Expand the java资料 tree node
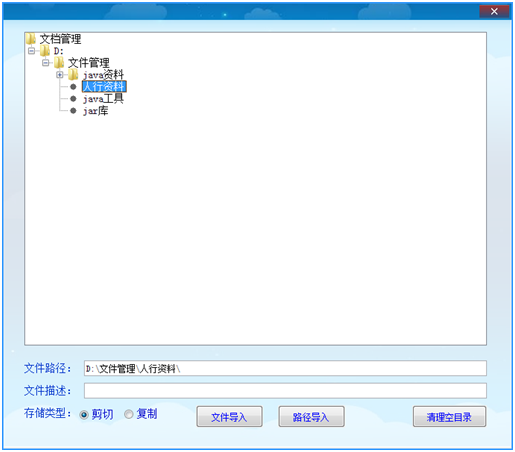Viewport: 515px width, 452px height. 60,75
